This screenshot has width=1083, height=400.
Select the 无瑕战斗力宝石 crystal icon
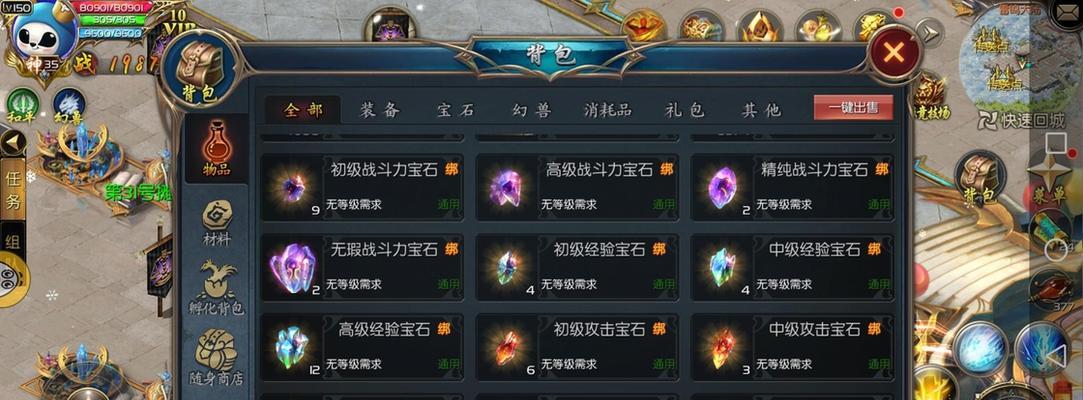tap(292, 267)
